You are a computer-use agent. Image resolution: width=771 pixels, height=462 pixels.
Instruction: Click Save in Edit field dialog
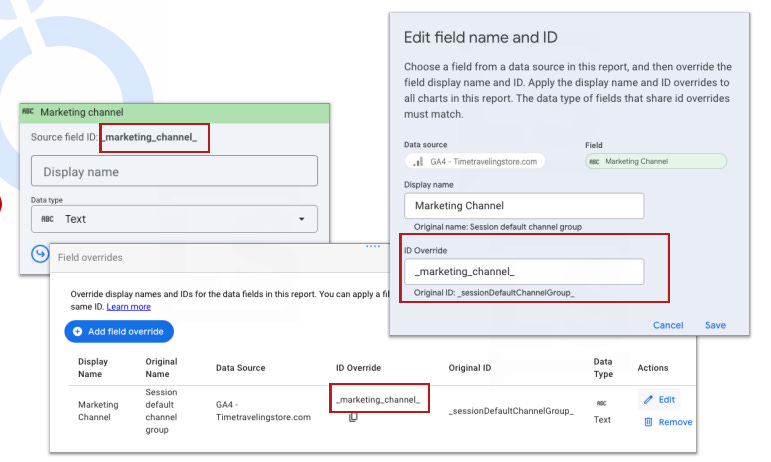point(715,325)
